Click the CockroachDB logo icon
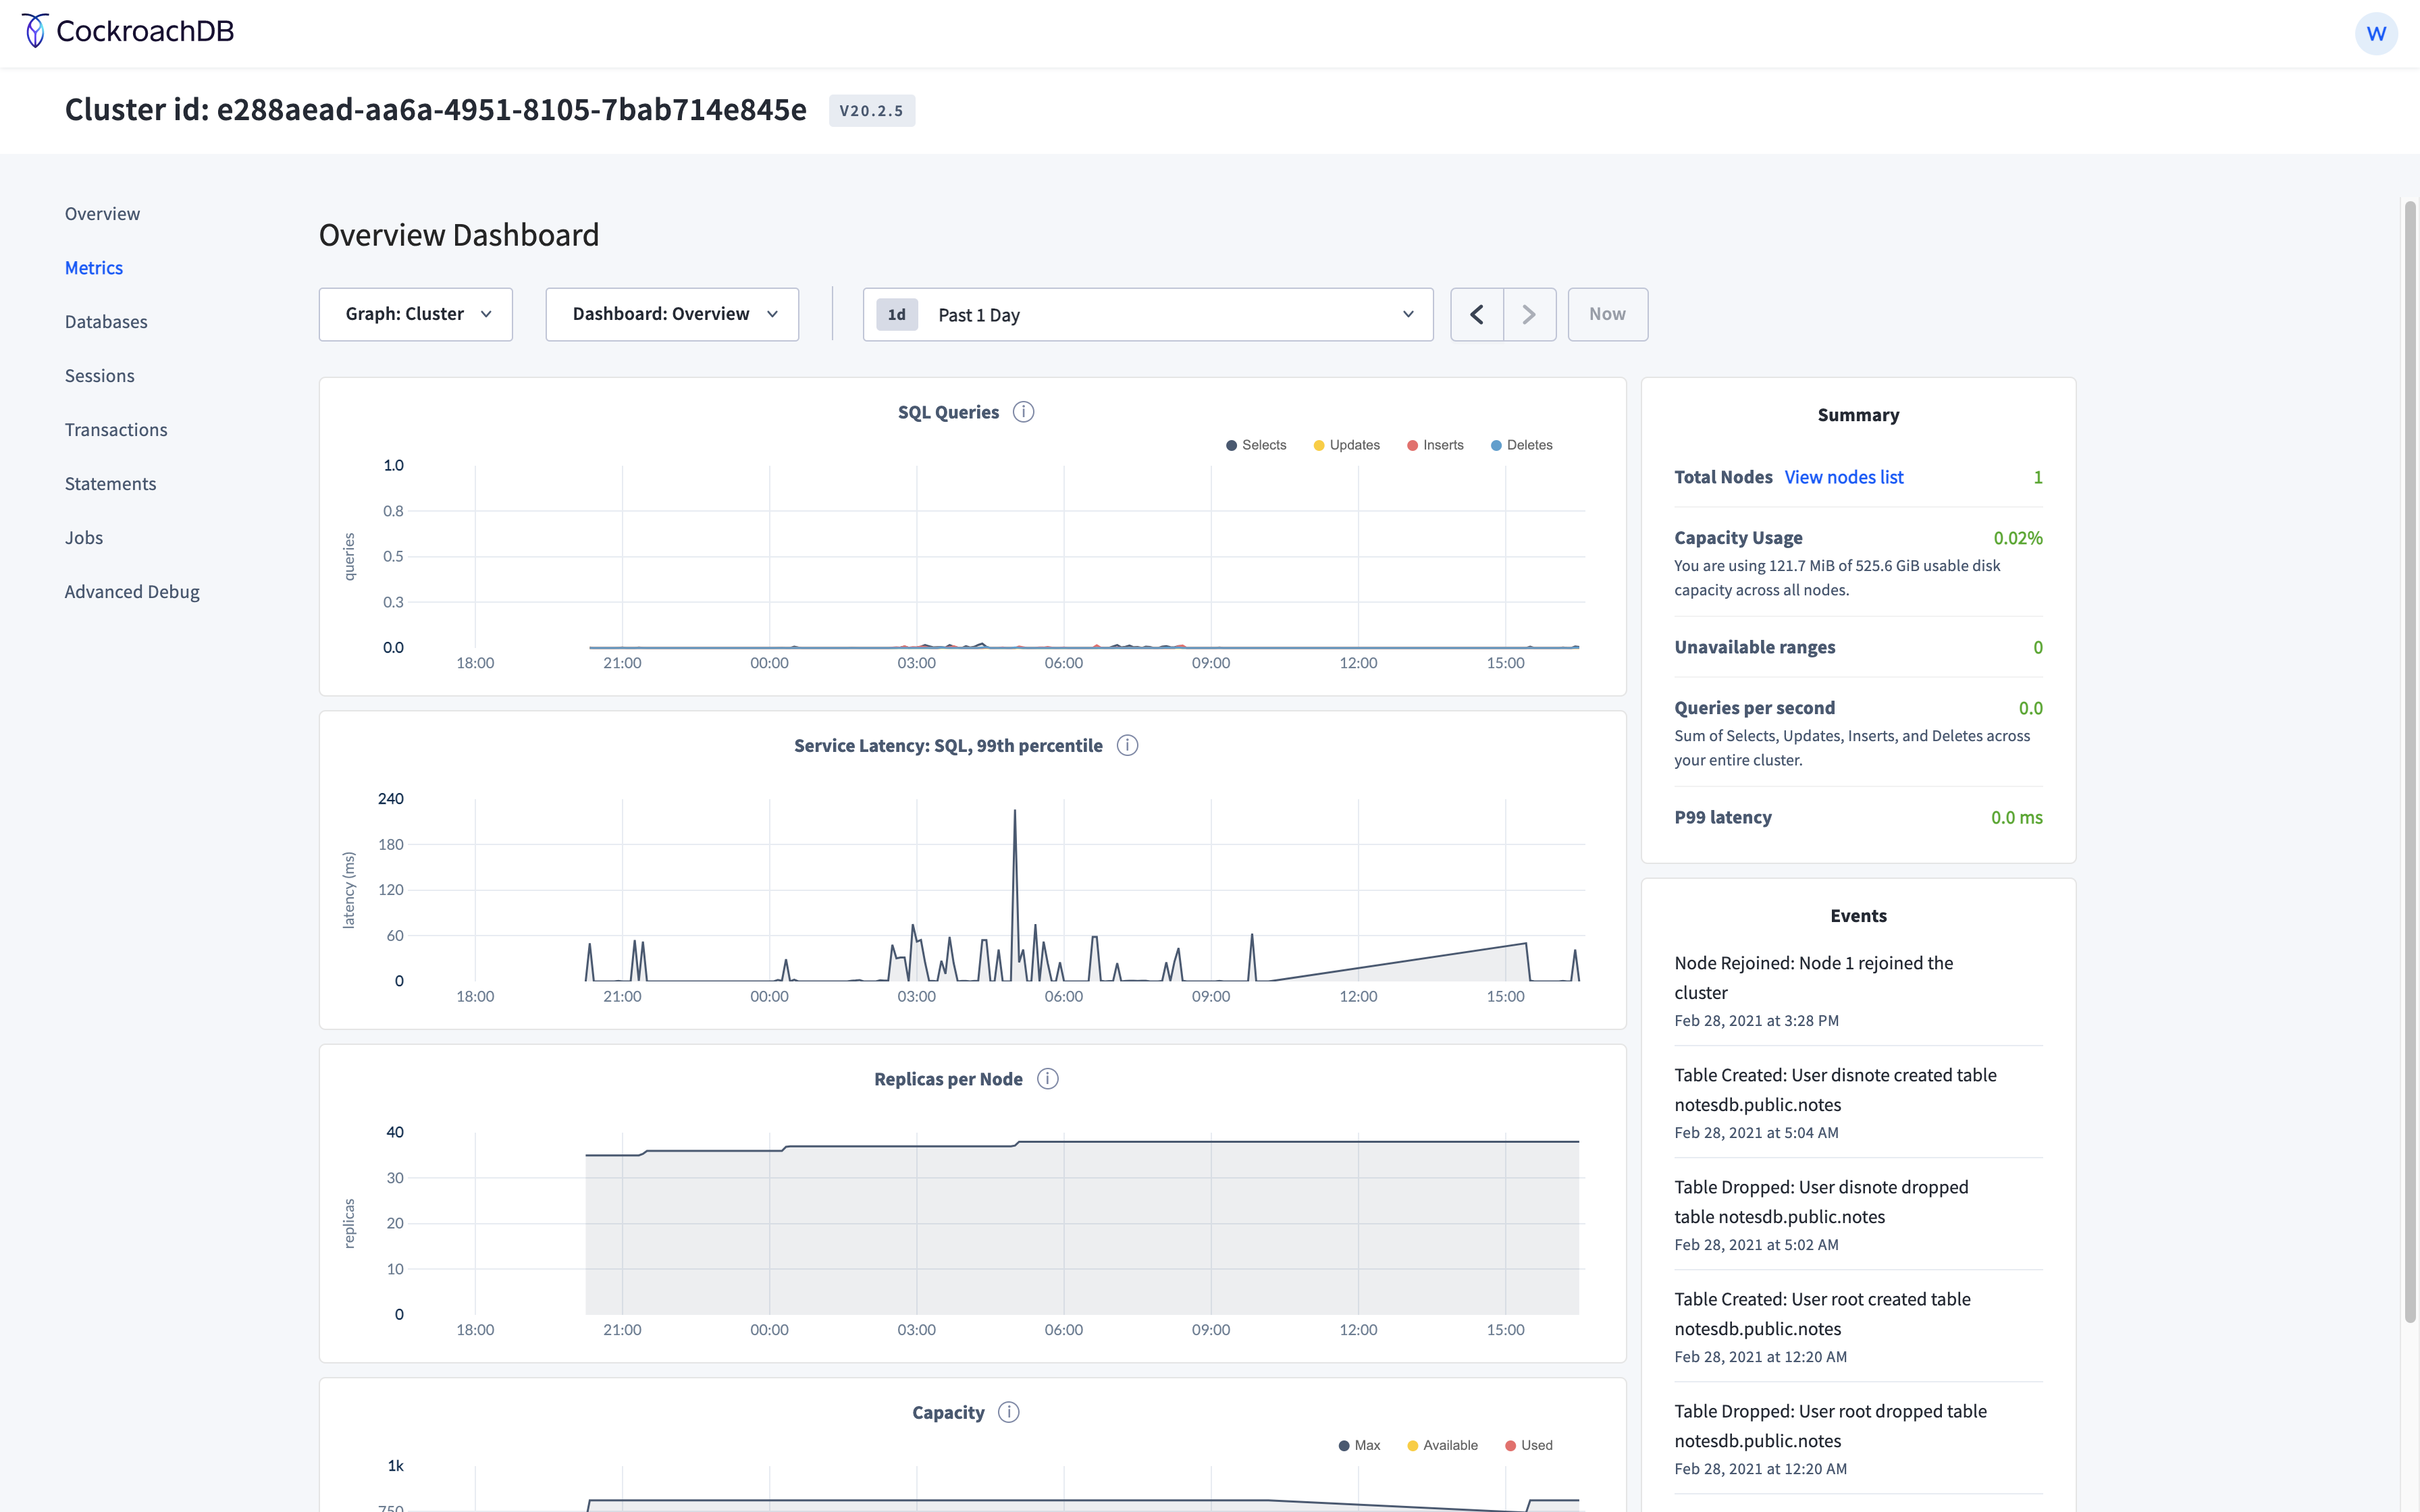The image size is (2420, 1512). (x=35, y=31)
